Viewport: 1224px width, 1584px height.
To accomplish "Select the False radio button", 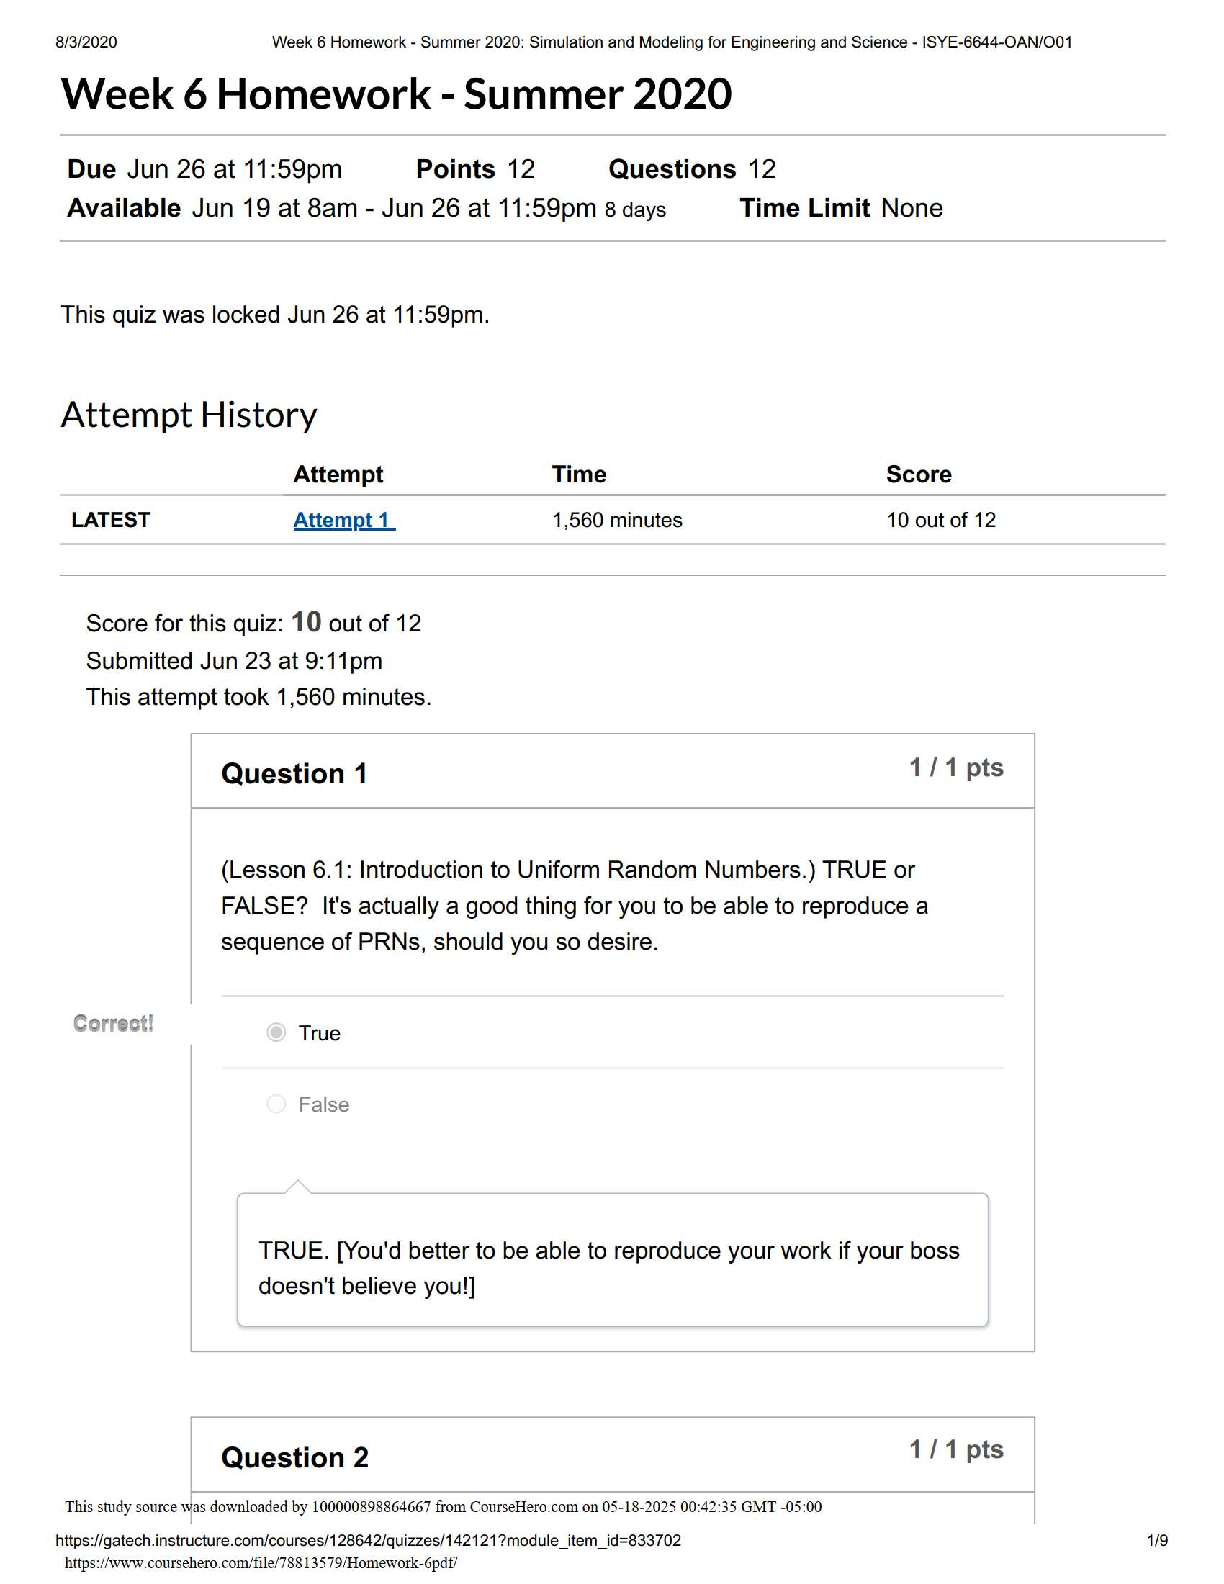I will (x=277, y=1104).
